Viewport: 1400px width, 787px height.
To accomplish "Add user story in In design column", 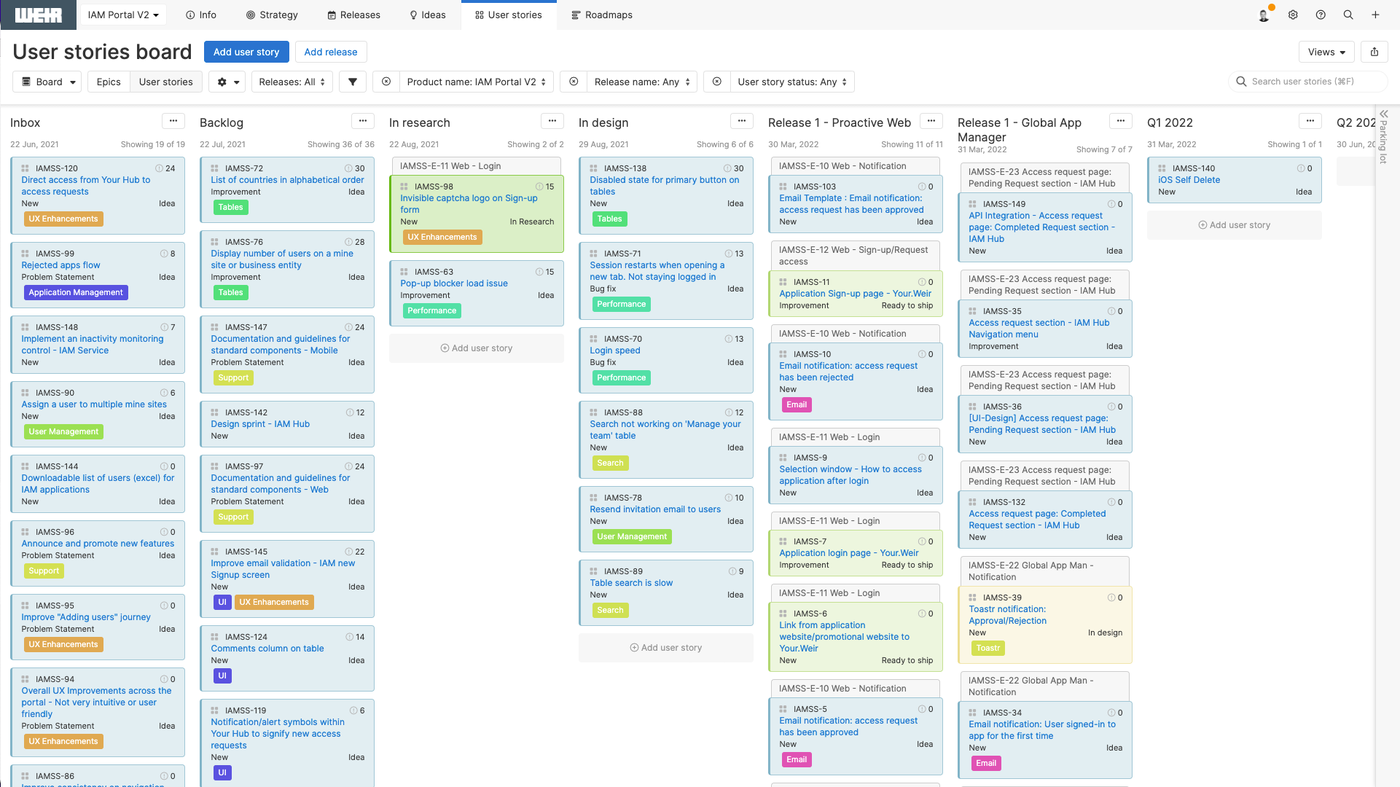I will [x=666, y=647].
